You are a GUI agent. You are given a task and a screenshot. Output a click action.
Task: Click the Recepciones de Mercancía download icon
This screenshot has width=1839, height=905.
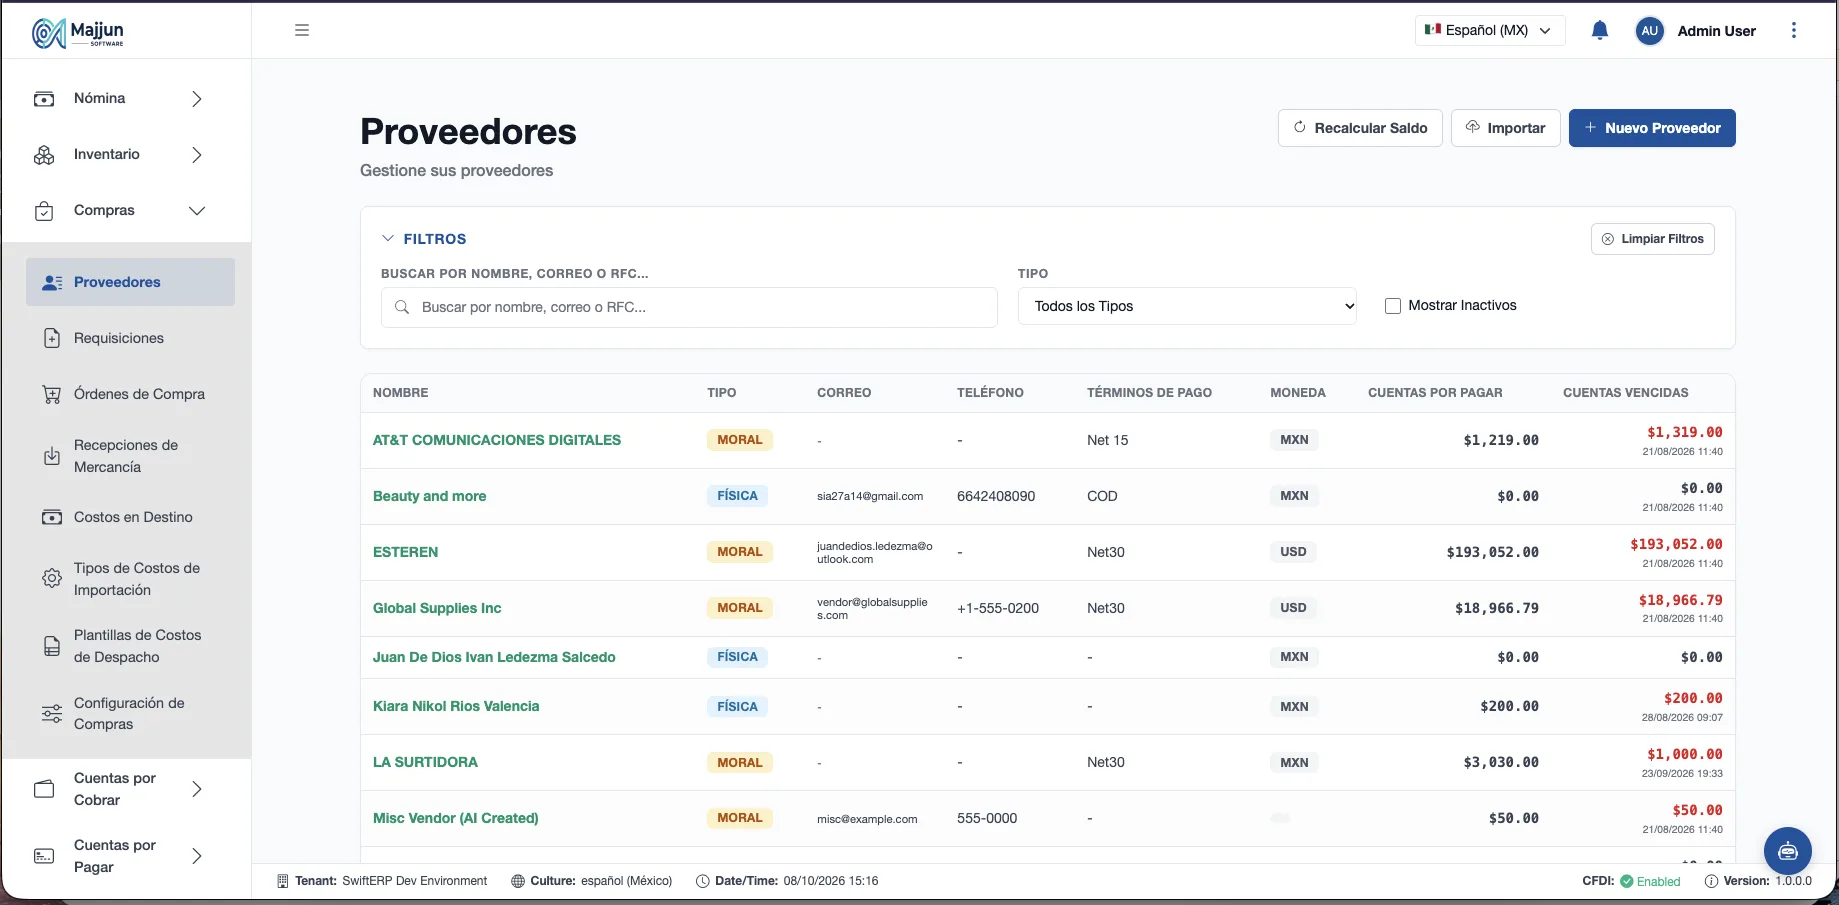pyautogui.click(x=52, y=456)
